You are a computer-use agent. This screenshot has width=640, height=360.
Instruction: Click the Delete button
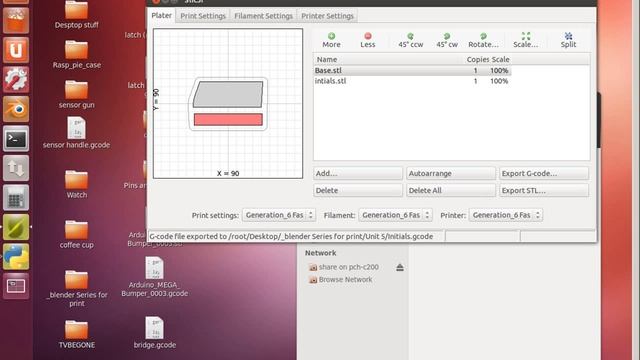point(358,190)
